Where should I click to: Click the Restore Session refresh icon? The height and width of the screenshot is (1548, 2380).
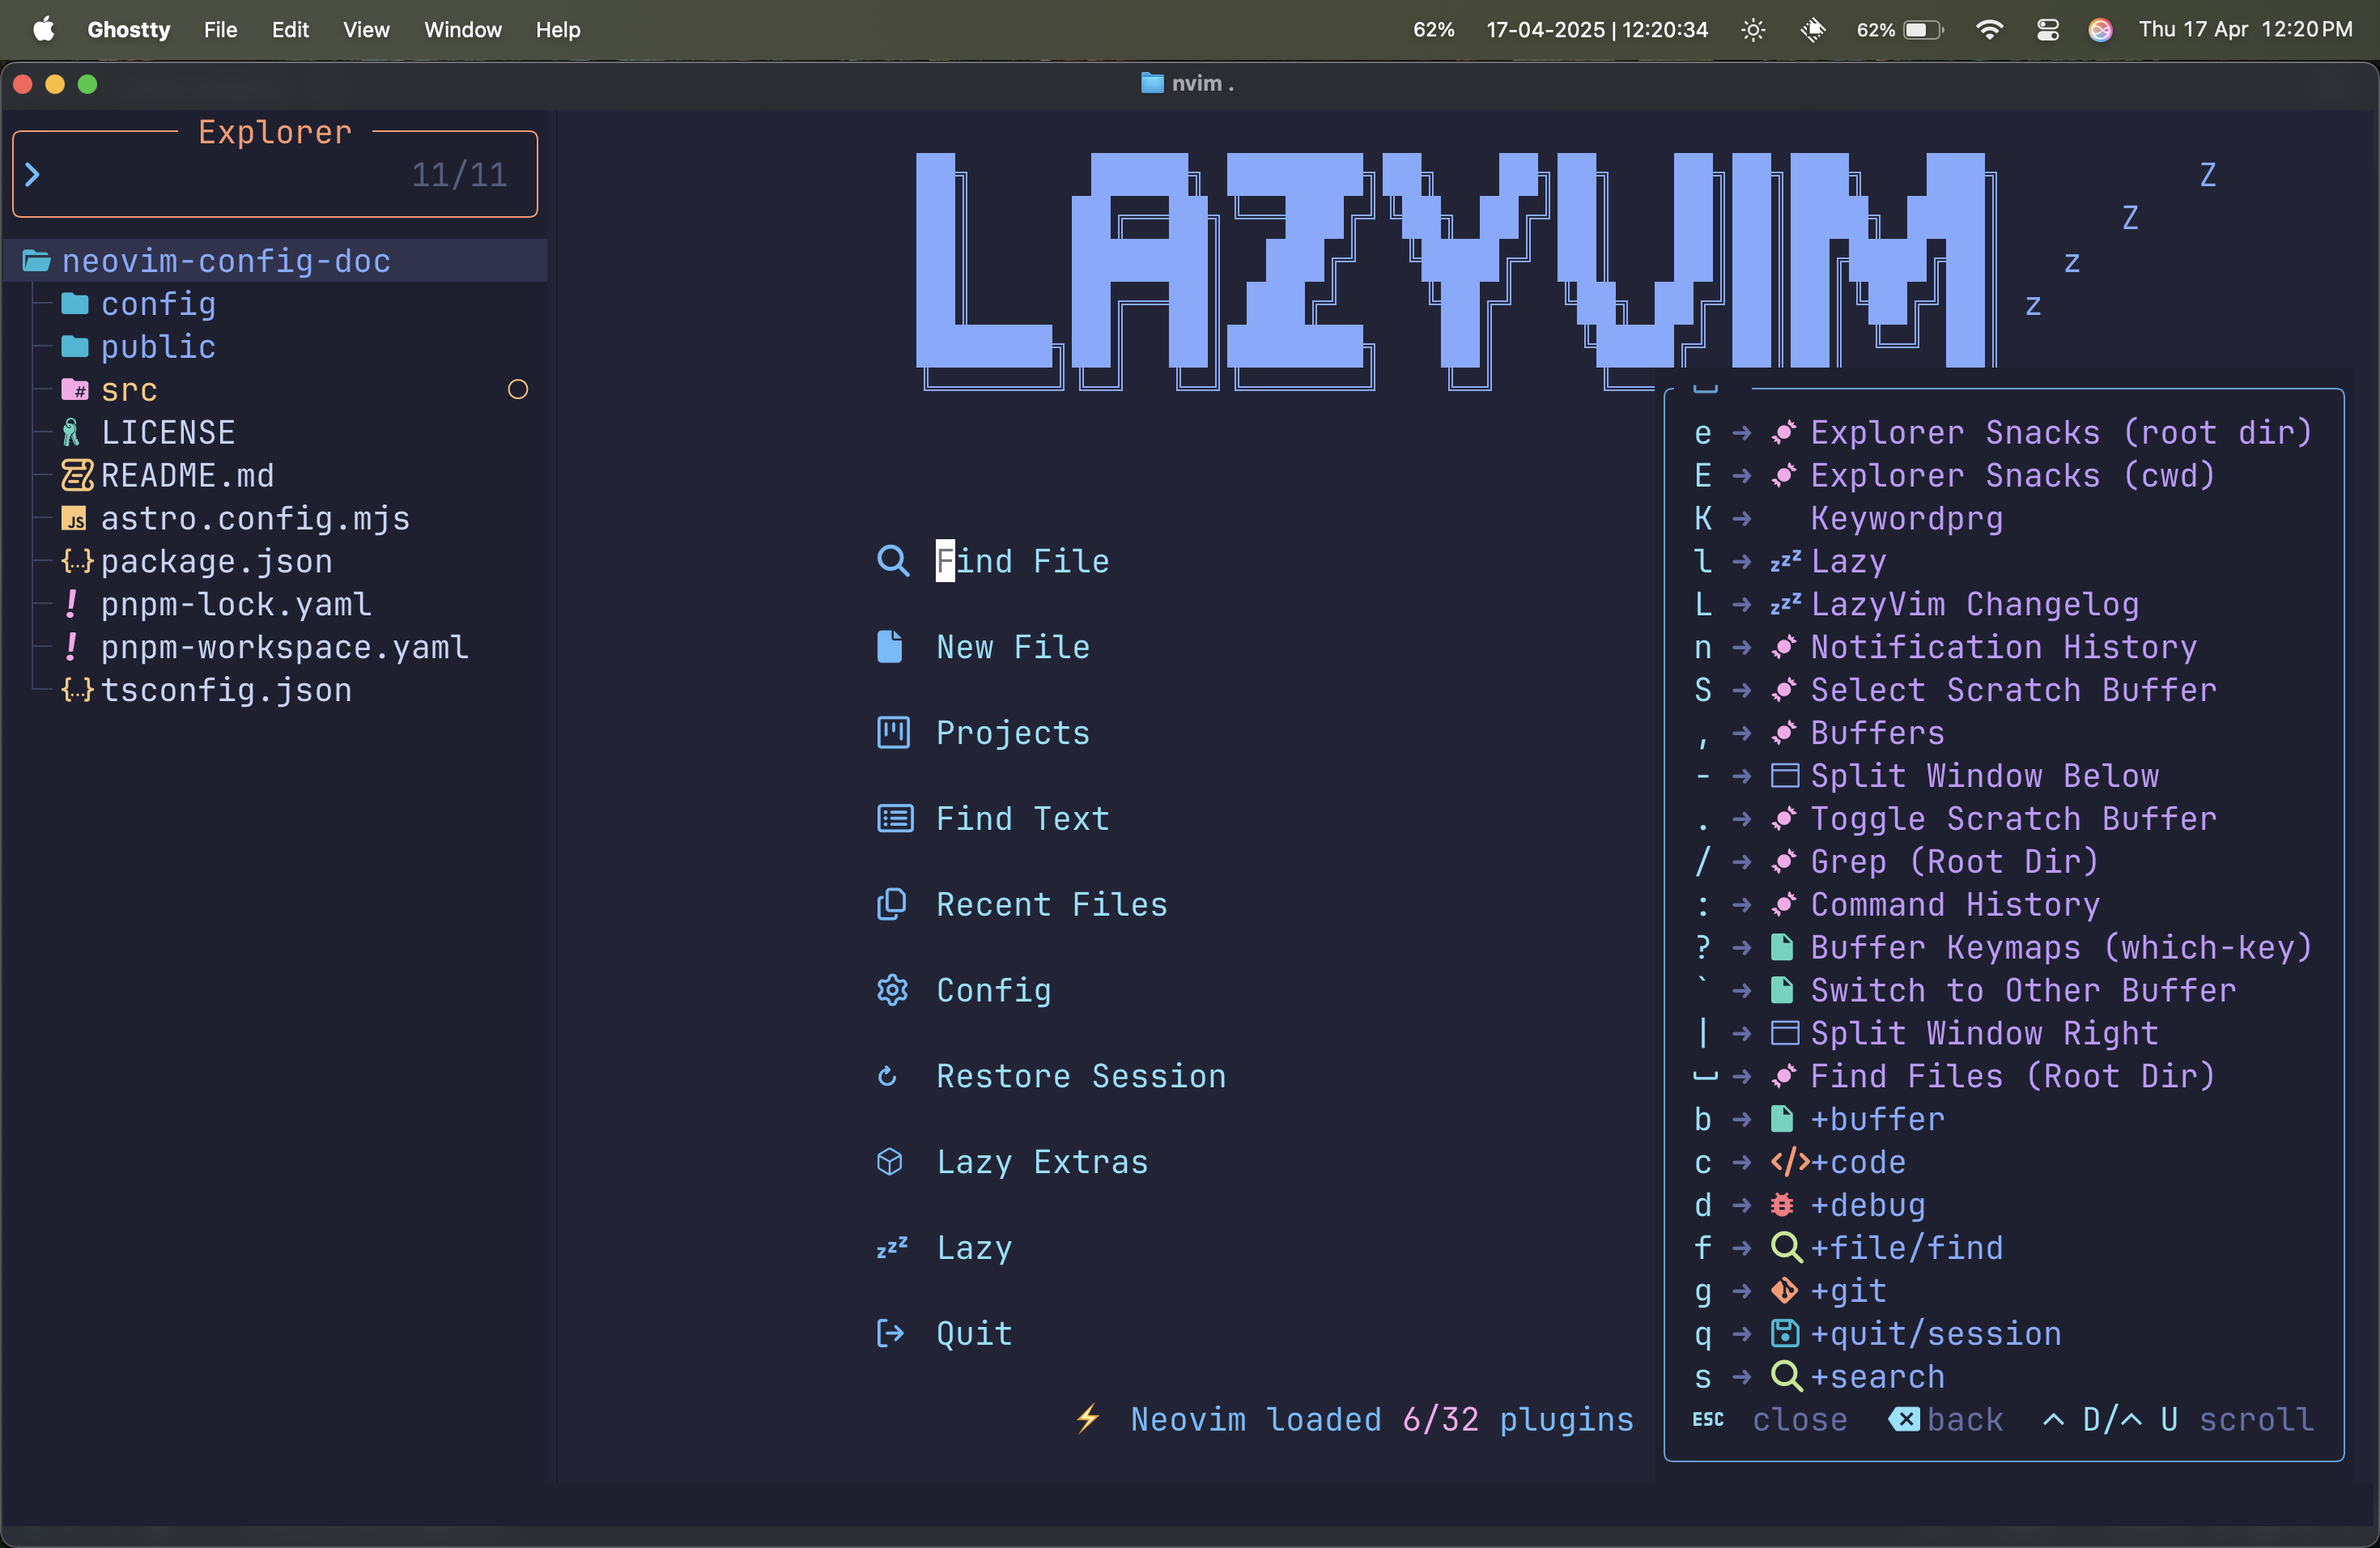(x=887, y=1076)
